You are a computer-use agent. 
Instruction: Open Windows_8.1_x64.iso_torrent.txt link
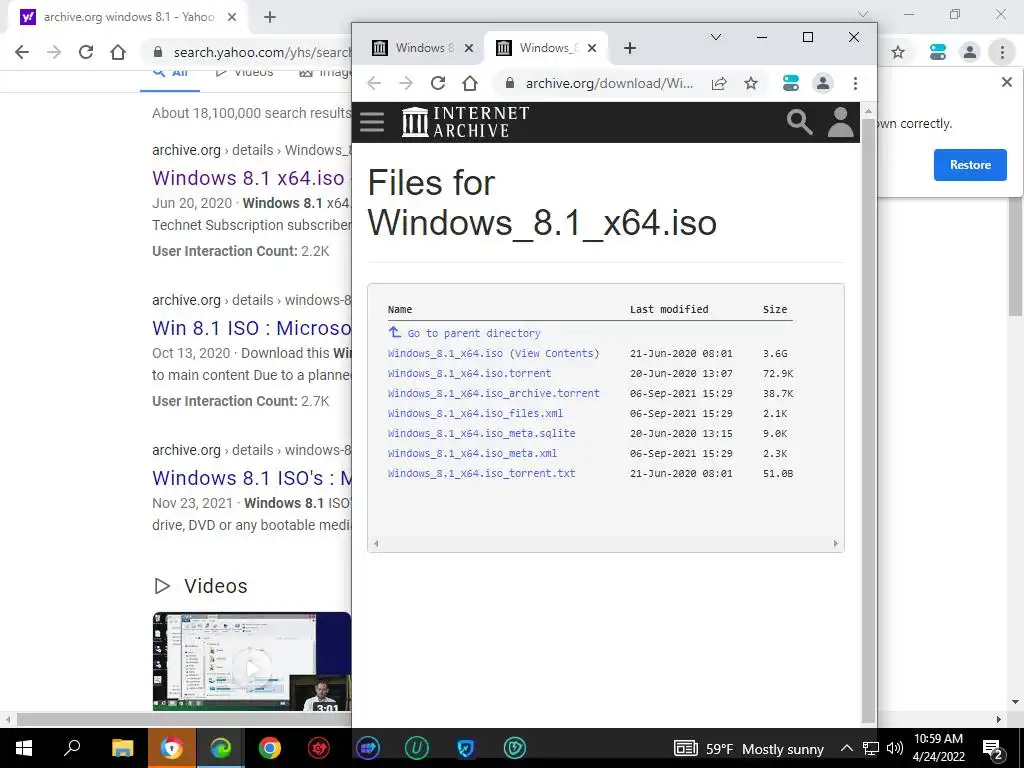click(482, 473)
